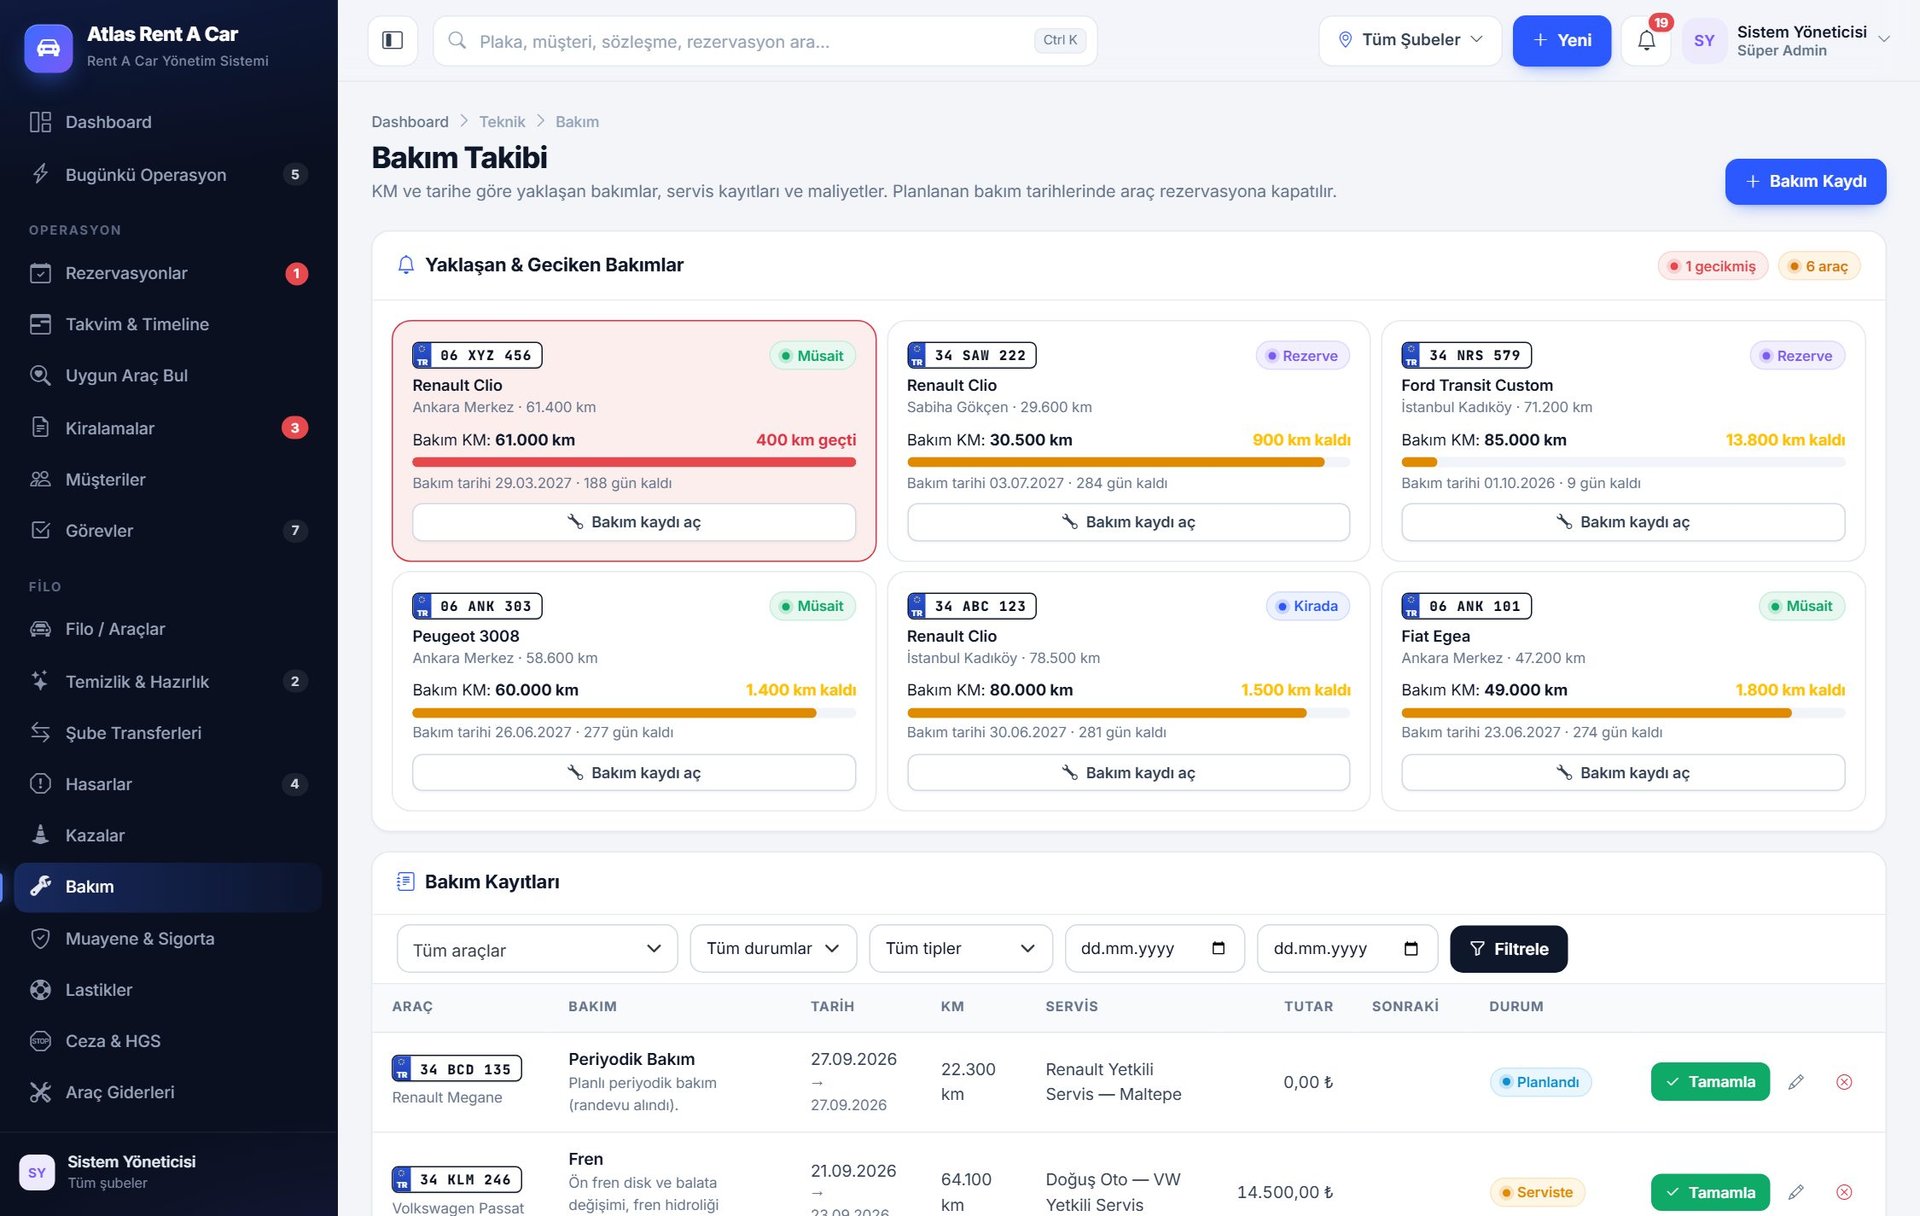Click the Kiralamalar document icon
Image resolution: width=1920 pixels, height=1216 pixels.
[x=40, y=427]
